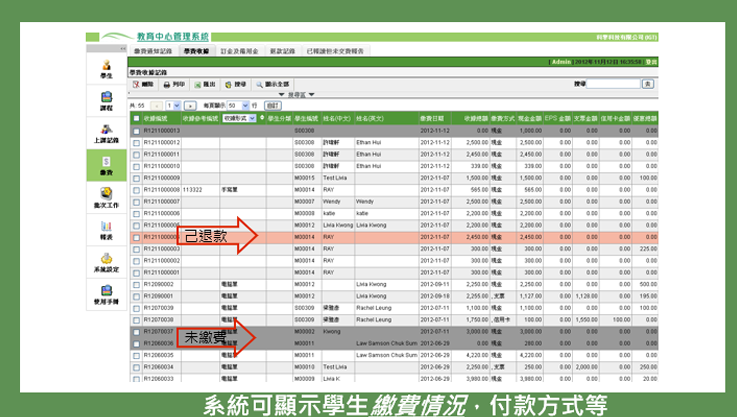Tick checkbox for receipt R12070039
The width and height of the screenshot is (737, 417).
[136, 308]
